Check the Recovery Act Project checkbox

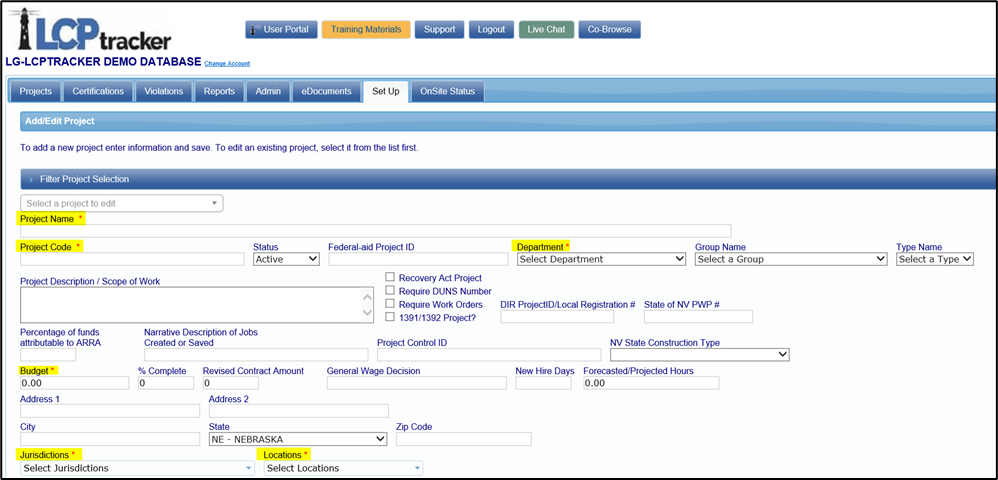390,278
